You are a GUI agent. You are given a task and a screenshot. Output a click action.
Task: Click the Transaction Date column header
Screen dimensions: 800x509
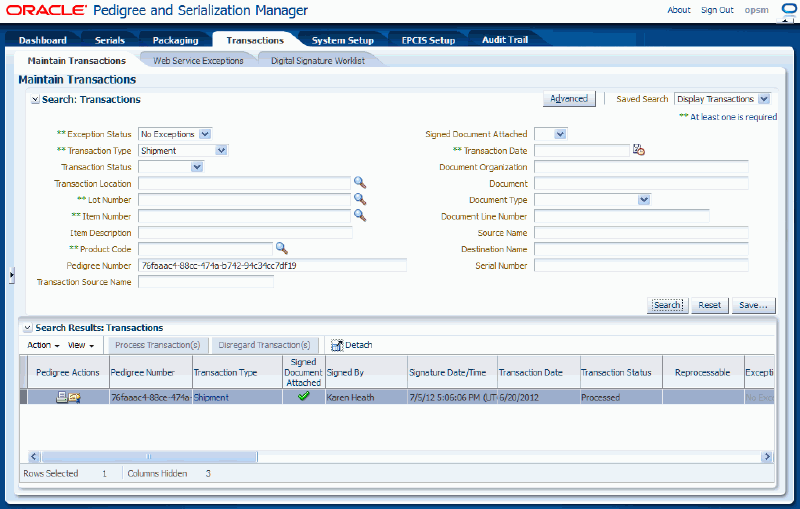coord(539,372)
